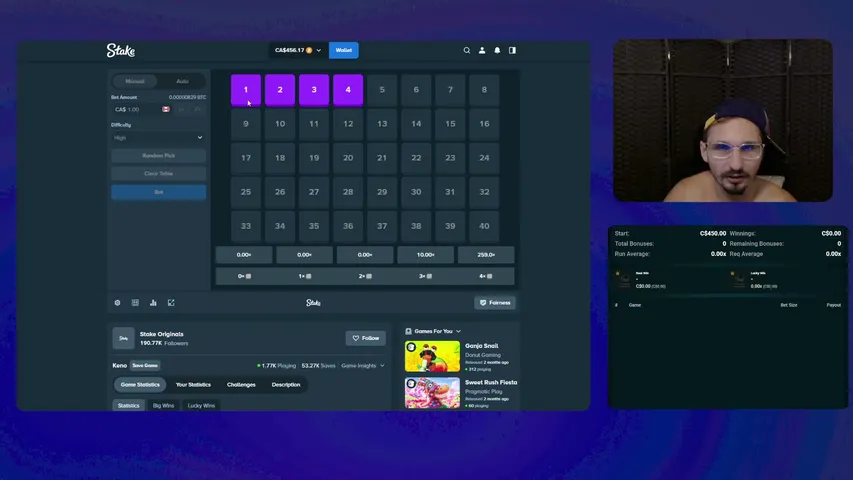
Task: Click the Wallet button
Action: click(x=344, y=50)
